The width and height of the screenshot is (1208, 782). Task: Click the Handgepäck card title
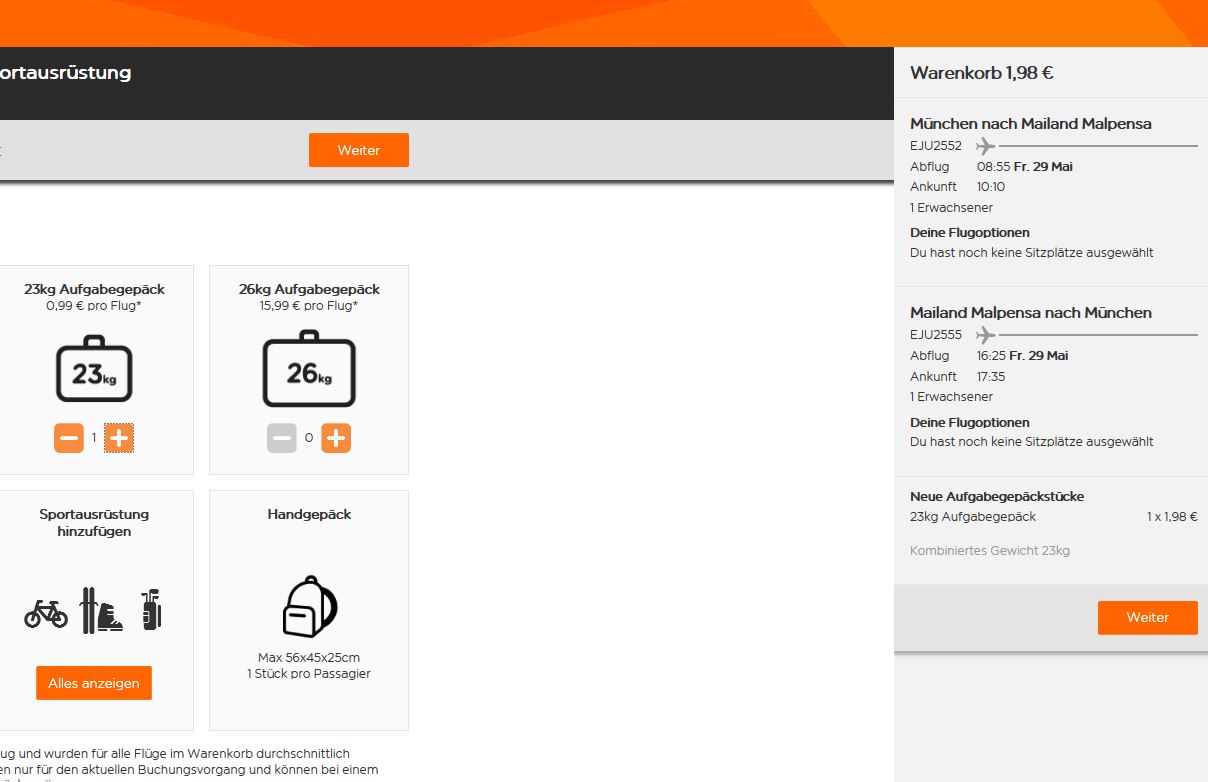pyautogui.click(x=309, y=514)
